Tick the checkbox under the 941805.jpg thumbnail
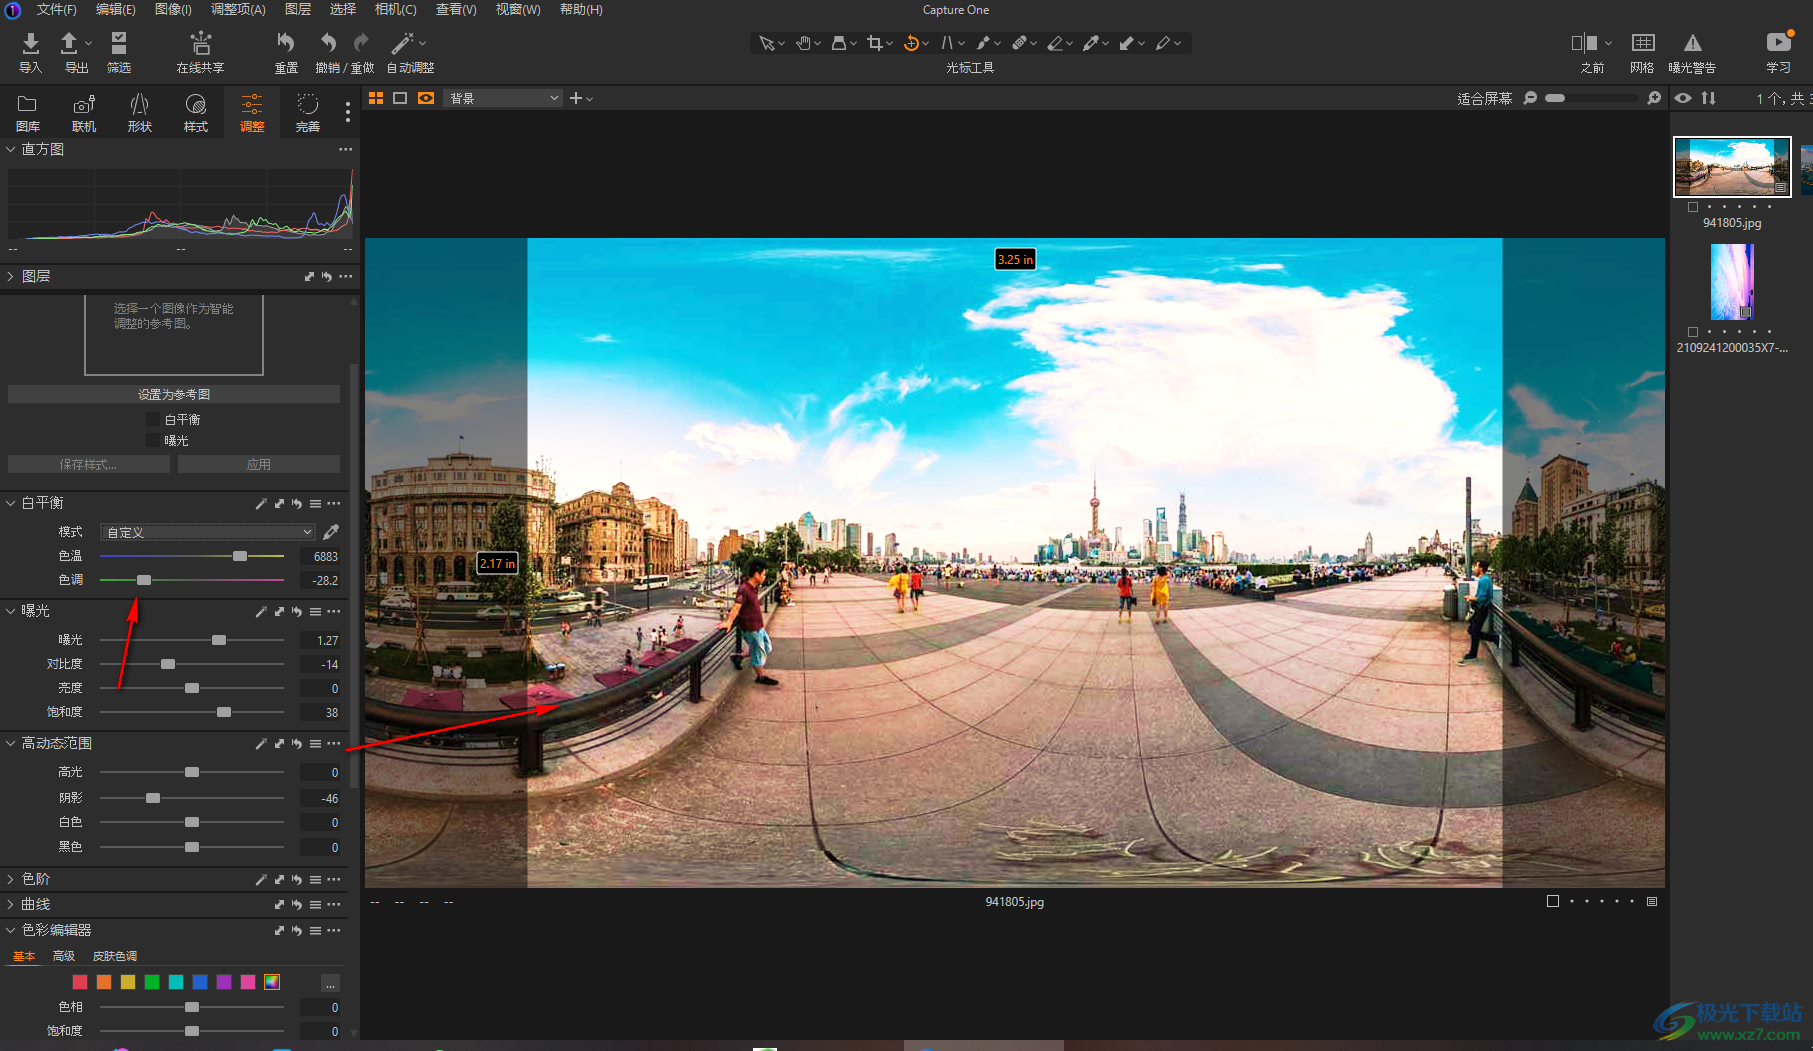 (1693, 207)
